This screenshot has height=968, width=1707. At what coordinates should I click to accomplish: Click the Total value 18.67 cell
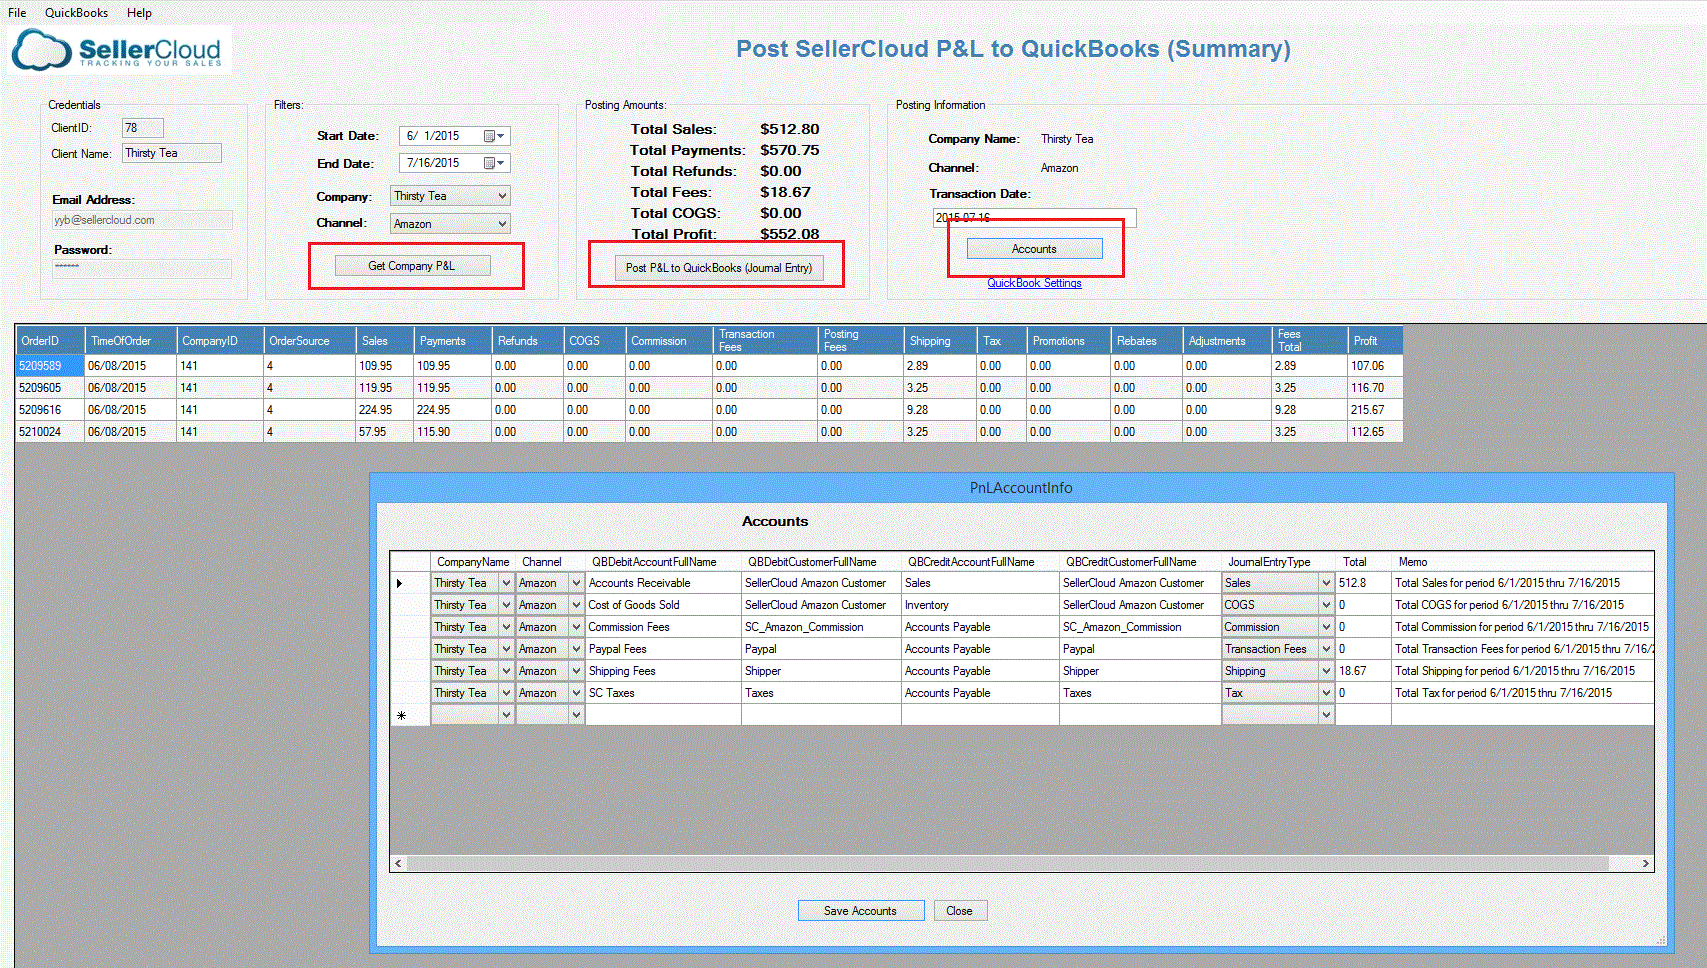(1363, 671)
